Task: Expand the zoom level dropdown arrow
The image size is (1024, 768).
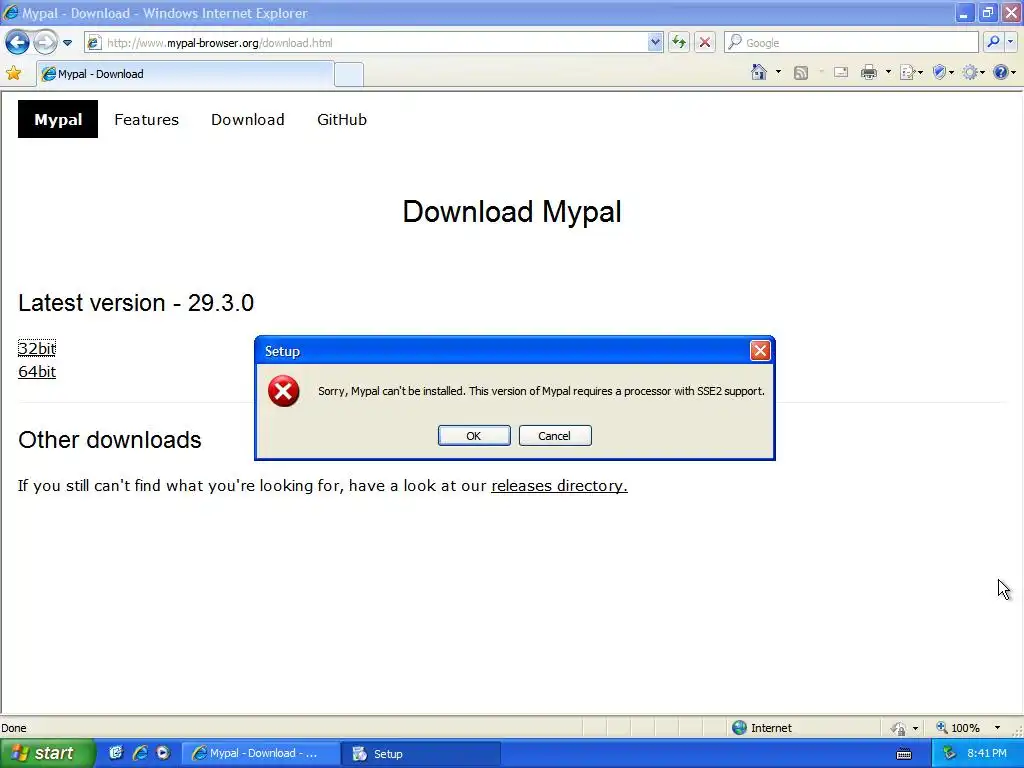Action: (997, 728)
